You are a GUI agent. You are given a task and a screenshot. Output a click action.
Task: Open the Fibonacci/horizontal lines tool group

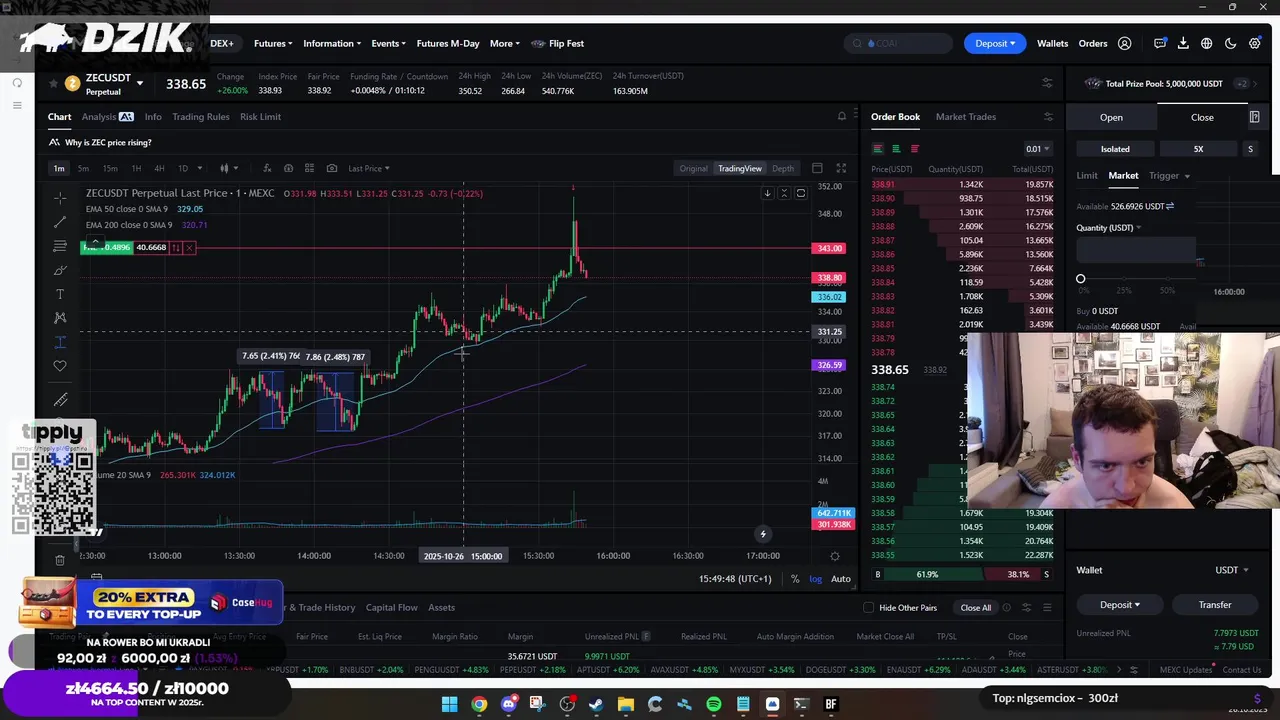click(60, 246)
